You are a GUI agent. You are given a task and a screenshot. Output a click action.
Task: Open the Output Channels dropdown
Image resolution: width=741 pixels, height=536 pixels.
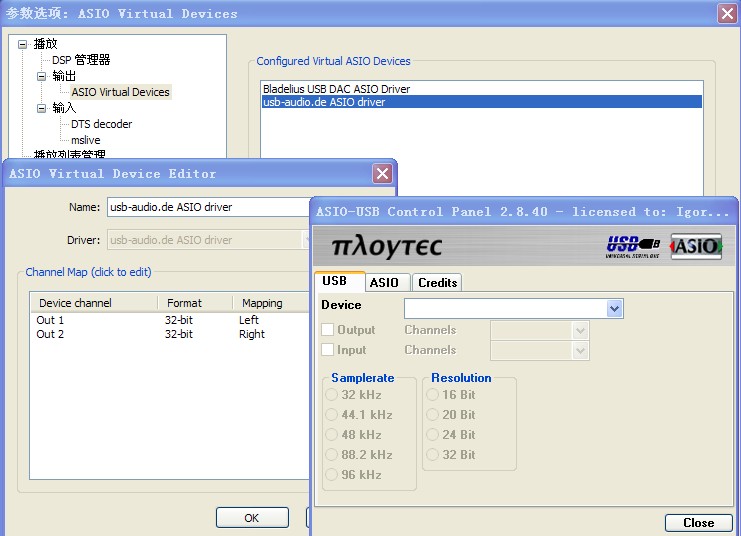pyautogui.click(x=580, y=330)
